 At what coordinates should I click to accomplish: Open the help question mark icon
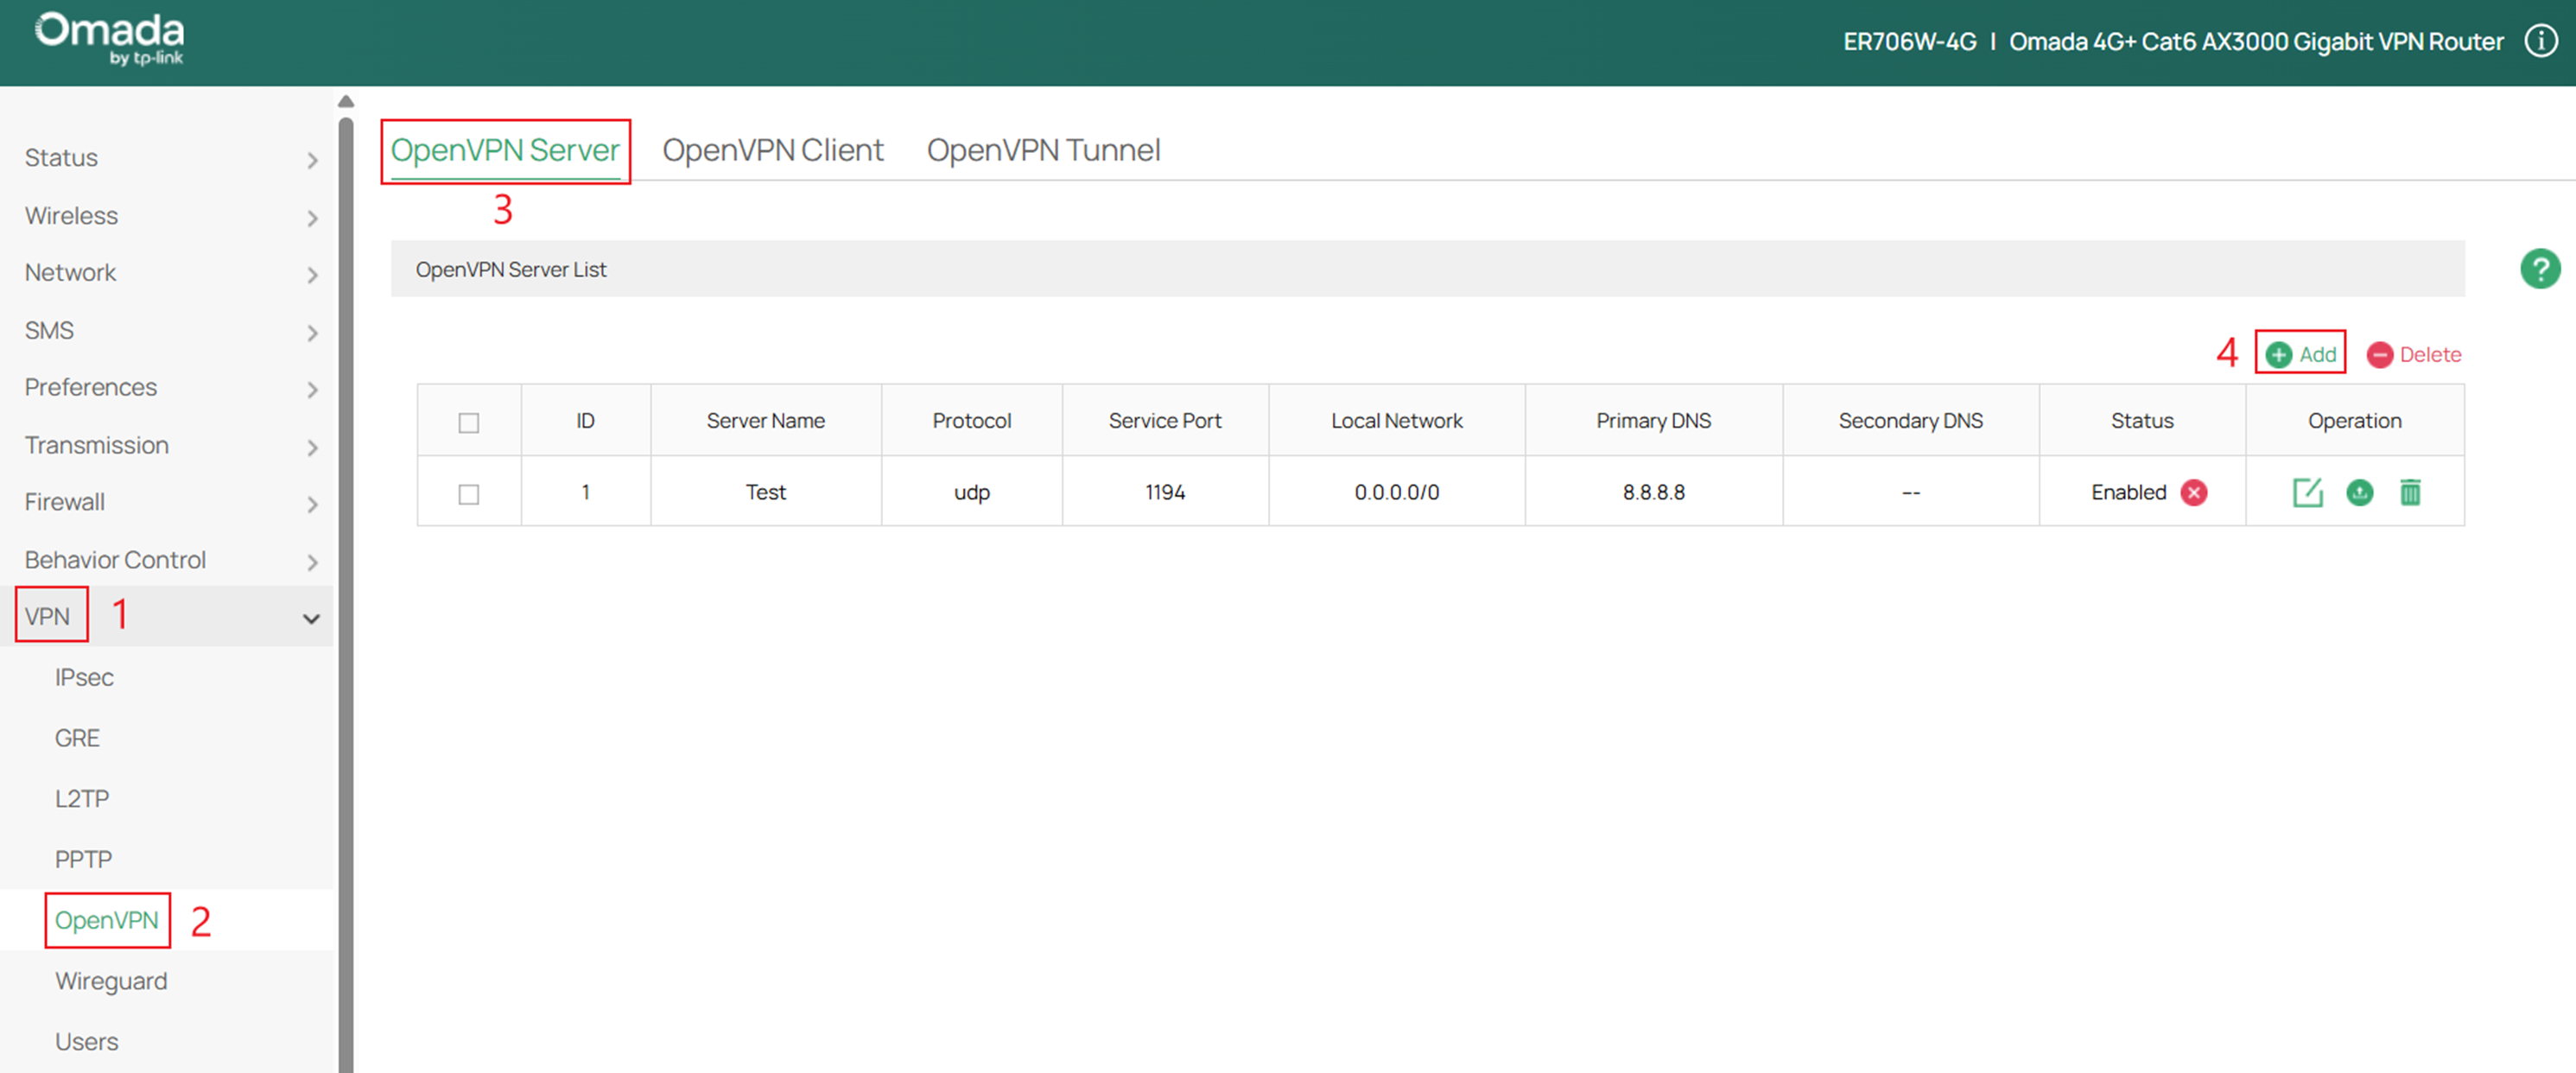point(2539,268)
